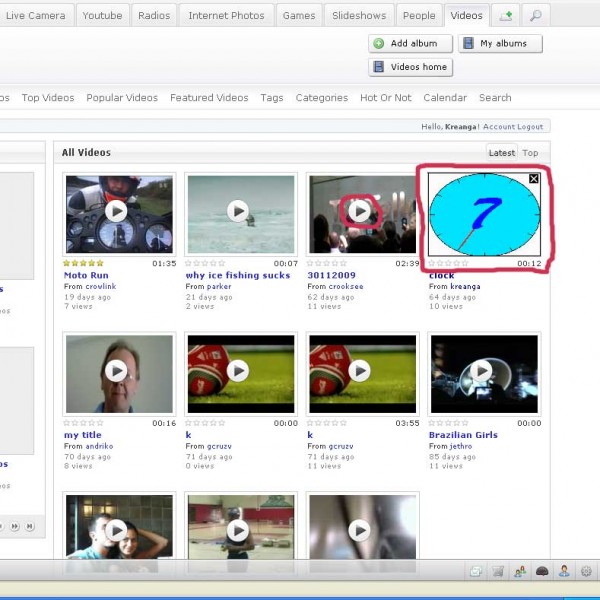Open user crowlink's profile link
The height and width of the screenshot is (600, 600).
pos(100,287)
